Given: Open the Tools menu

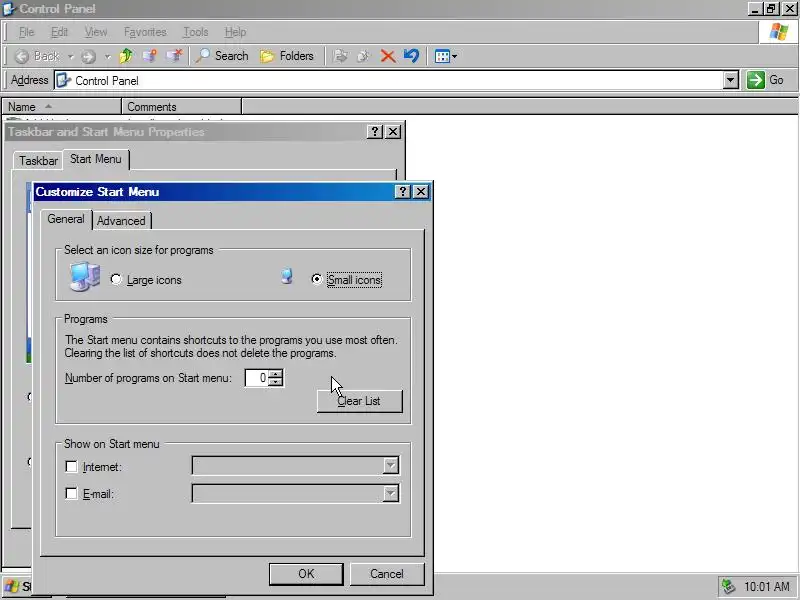Looking at the screenshot, I should click(196, 32).
